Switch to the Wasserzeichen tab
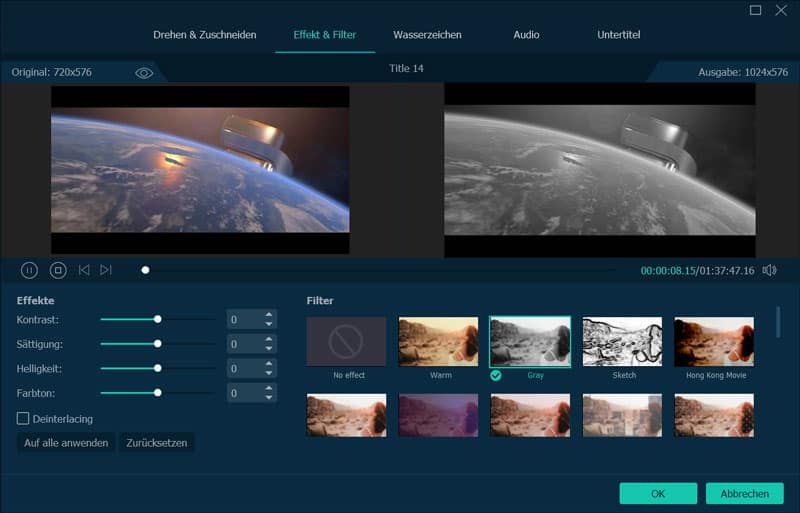Image resolution: width=800 pixels, height=513 pixels. coord(427,35)
